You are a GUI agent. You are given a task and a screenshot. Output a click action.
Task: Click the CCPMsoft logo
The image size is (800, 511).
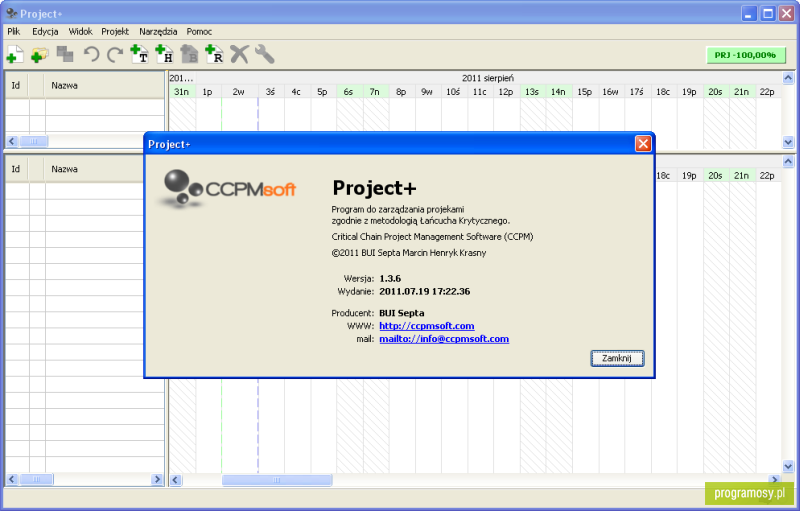click(x=228, y=189)
